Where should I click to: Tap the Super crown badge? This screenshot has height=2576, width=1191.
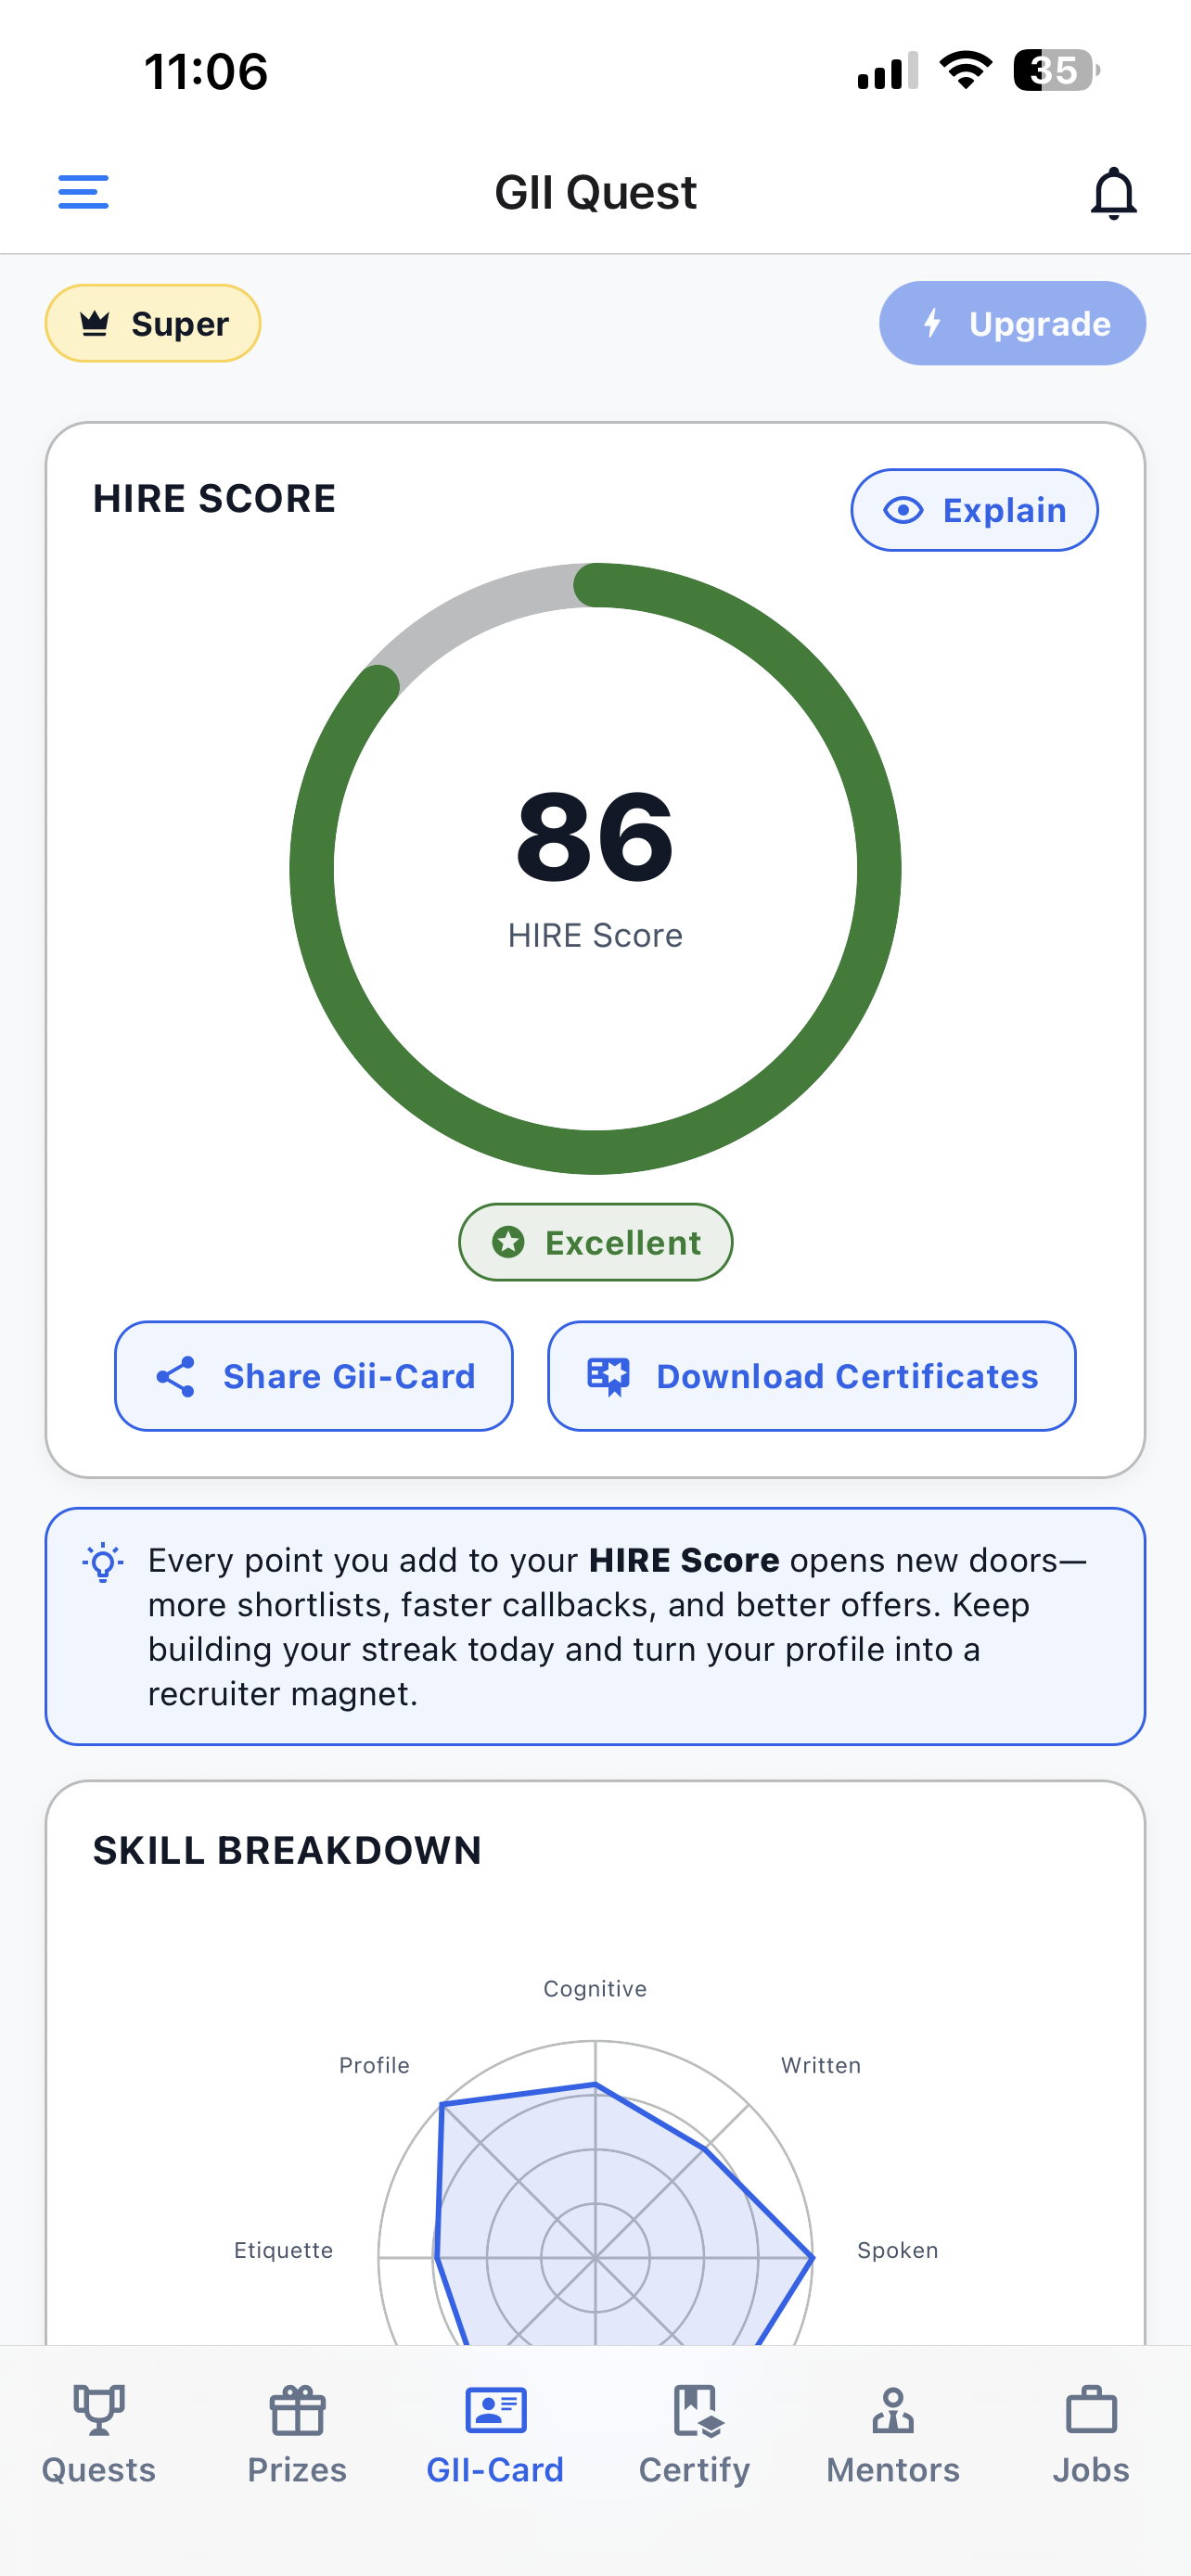(x=153, y=323)
